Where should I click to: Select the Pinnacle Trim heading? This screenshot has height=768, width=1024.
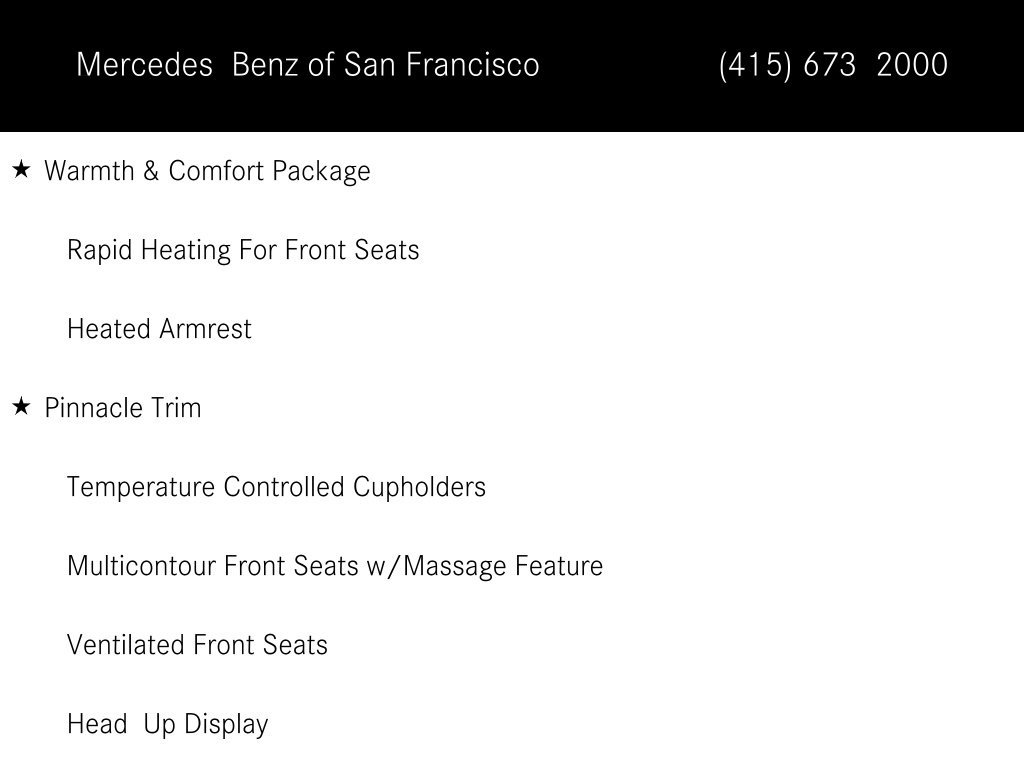point(123,408)
